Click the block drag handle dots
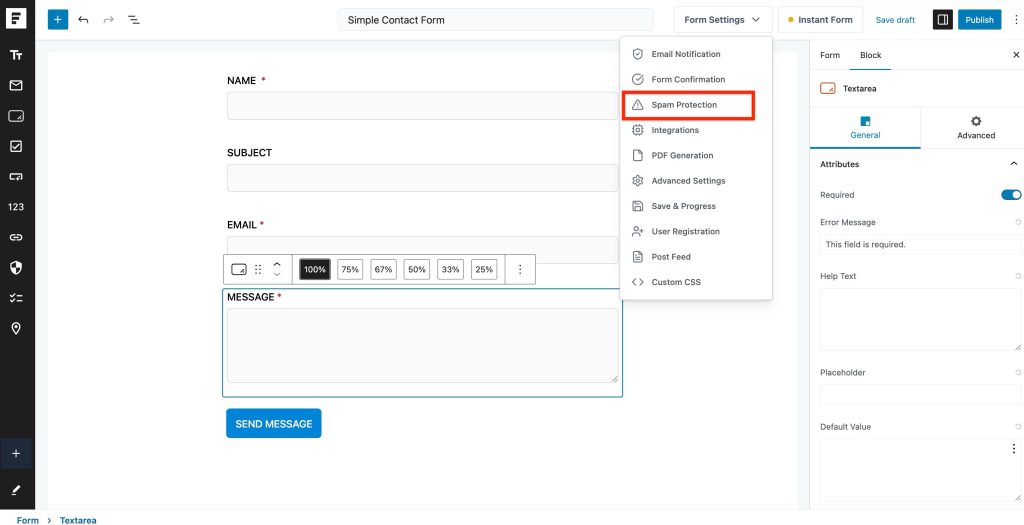This screenshot has height=525, width=1024. (258, 269)
